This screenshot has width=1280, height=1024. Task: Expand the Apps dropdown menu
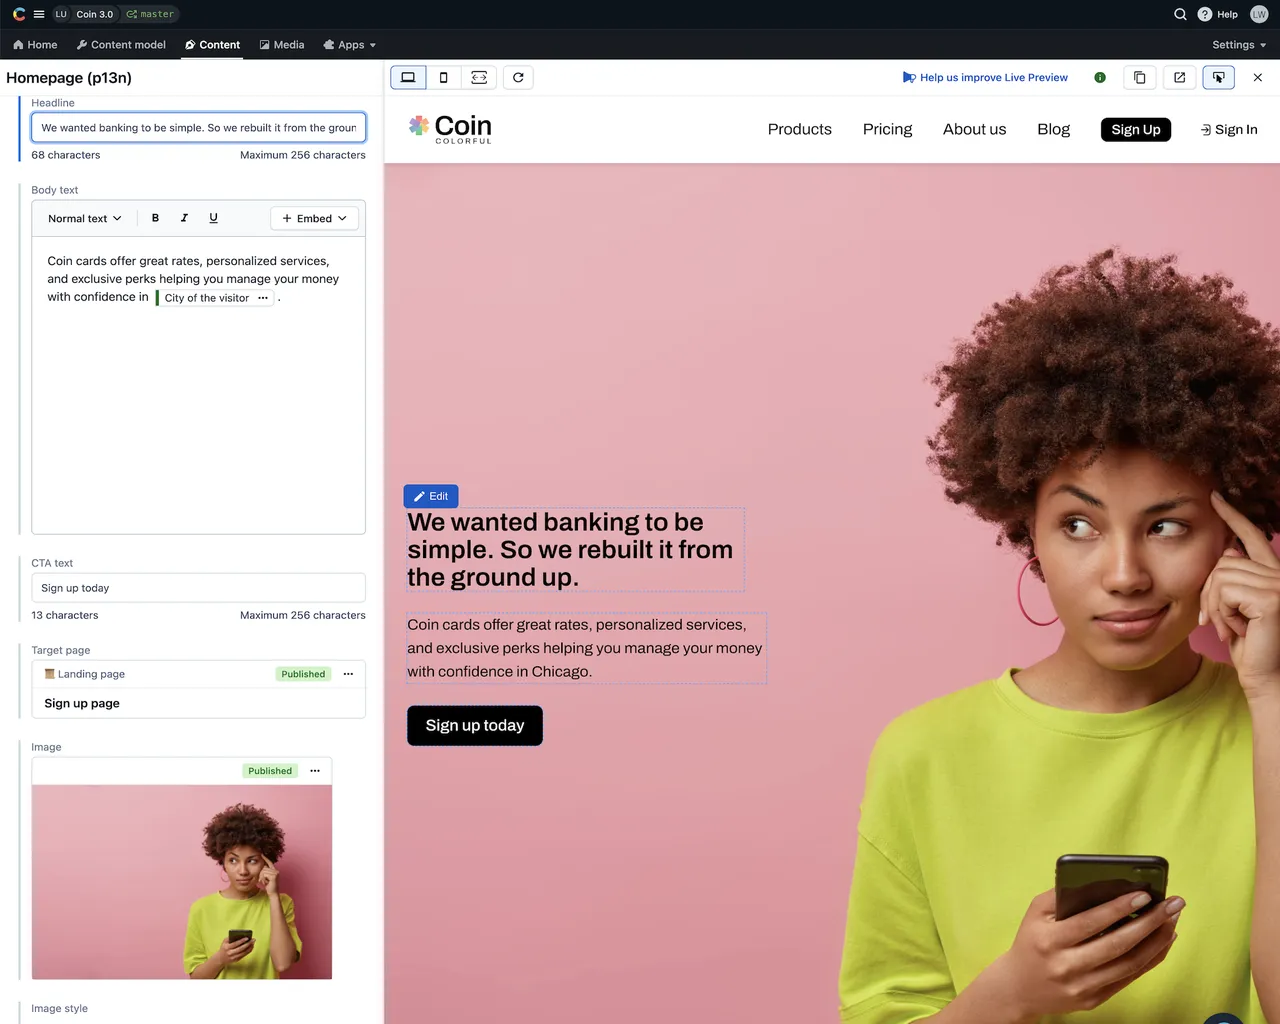coord(350,45)
